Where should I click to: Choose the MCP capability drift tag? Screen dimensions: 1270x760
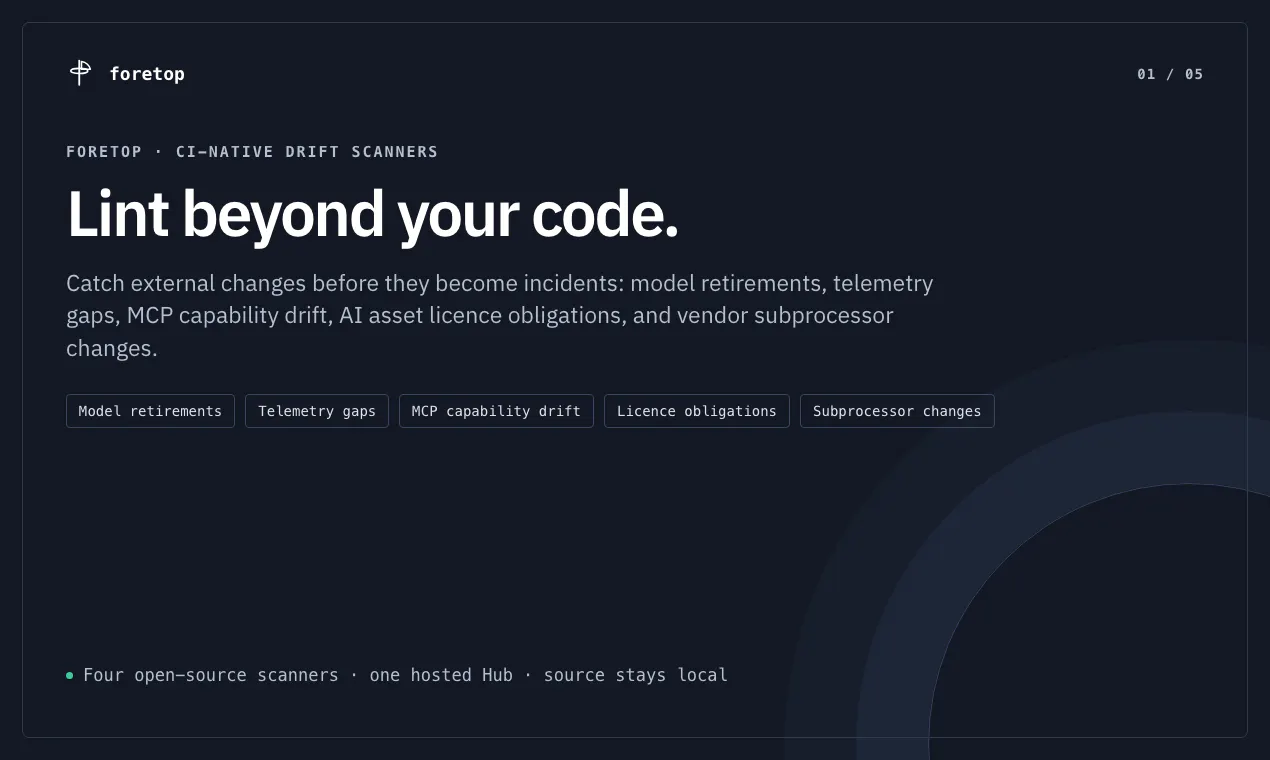pyautogui.click(x=496, y=411)
